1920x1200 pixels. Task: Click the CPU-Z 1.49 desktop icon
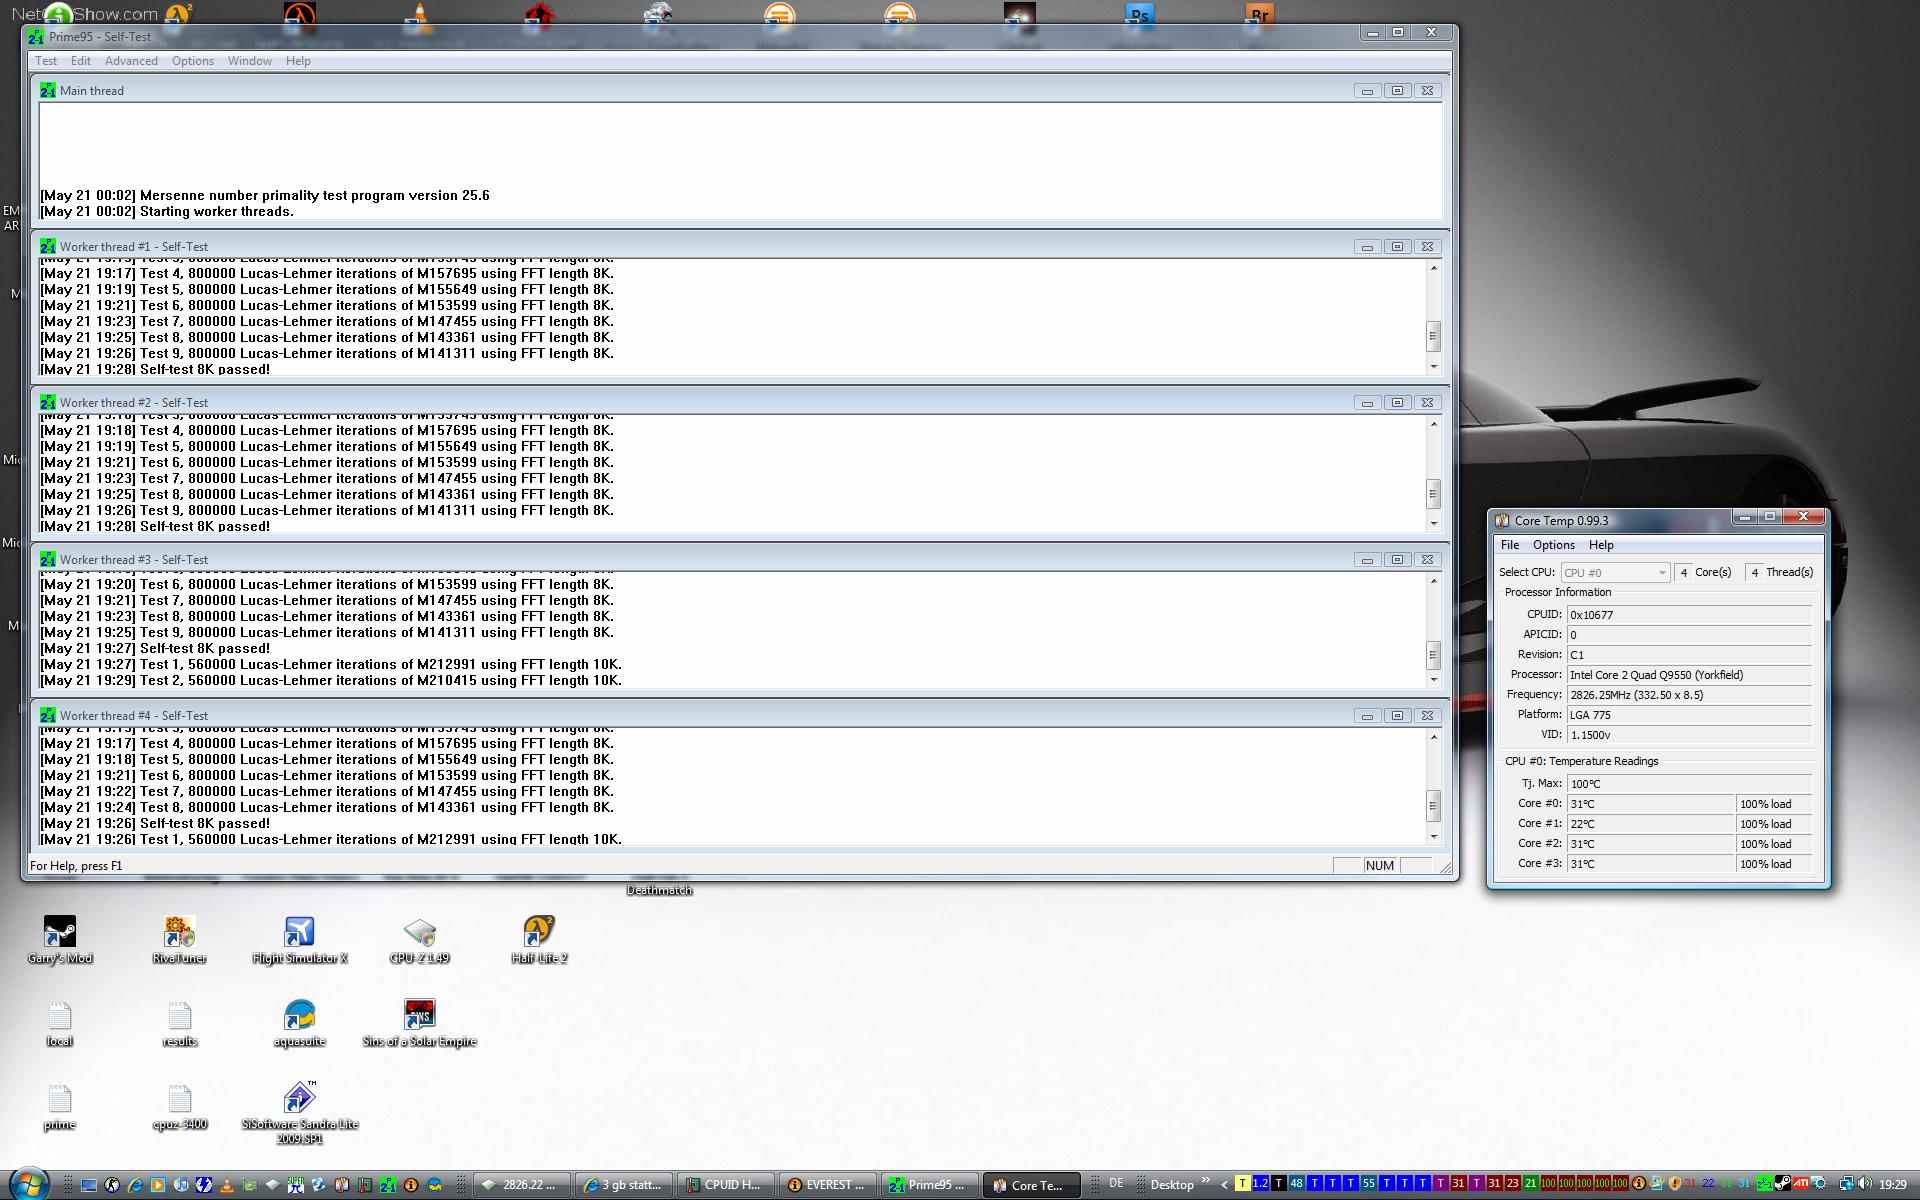coord(419,940)
